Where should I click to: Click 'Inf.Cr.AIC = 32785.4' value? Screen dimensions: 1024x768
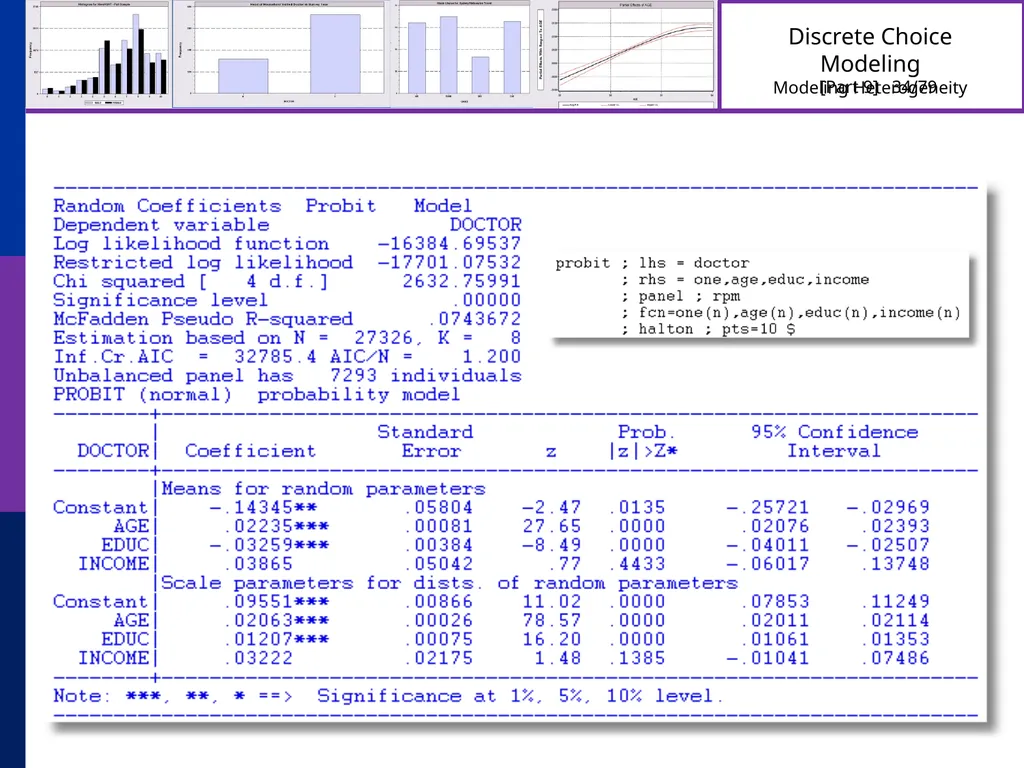click(185, 357)
